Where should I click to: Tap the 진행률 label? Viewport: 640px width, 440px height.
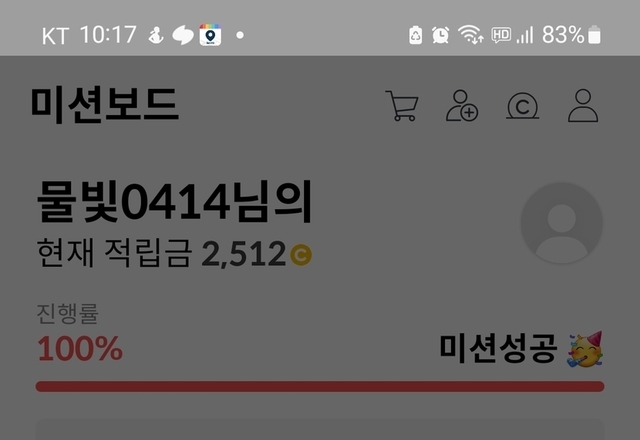(68, 313)
